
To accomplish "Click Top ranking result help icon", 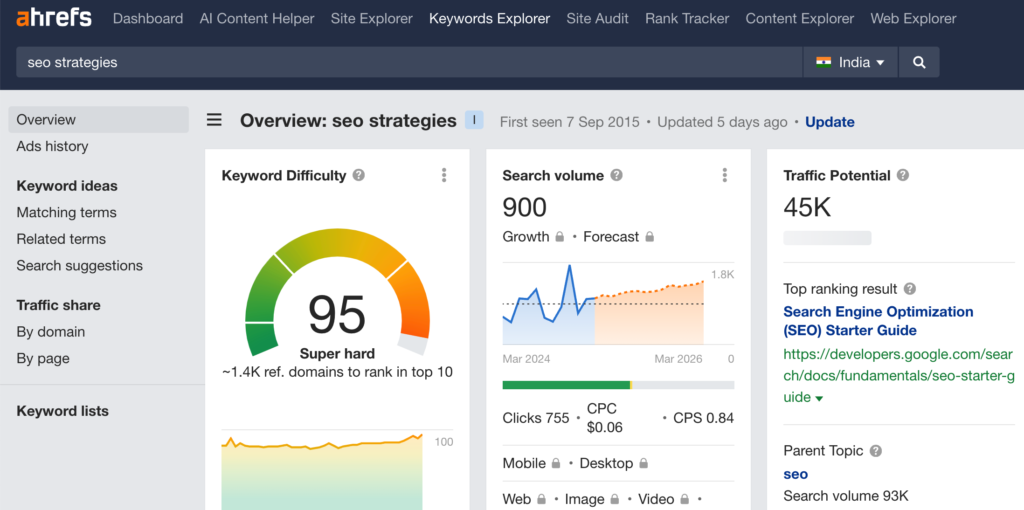I will [x=910, y=289].
